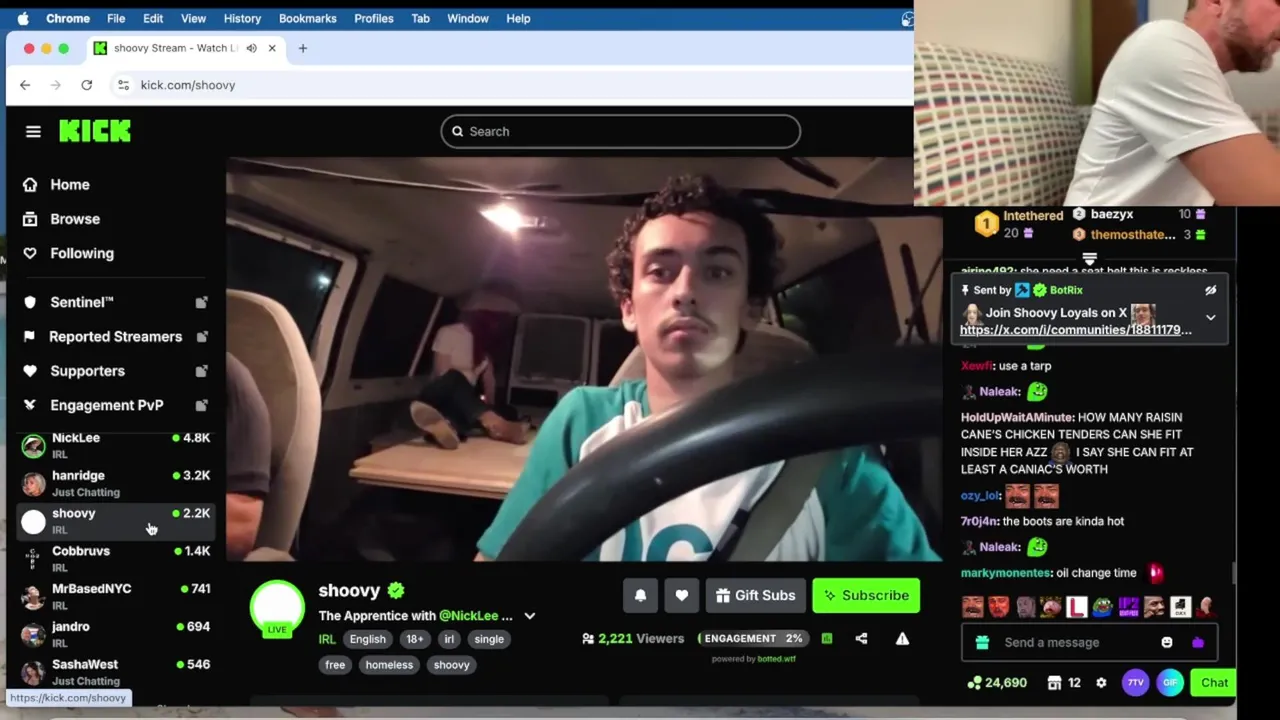The image size is (1280, 720).
Task: Hide the pinned BotRix message
Action: 1210,290
